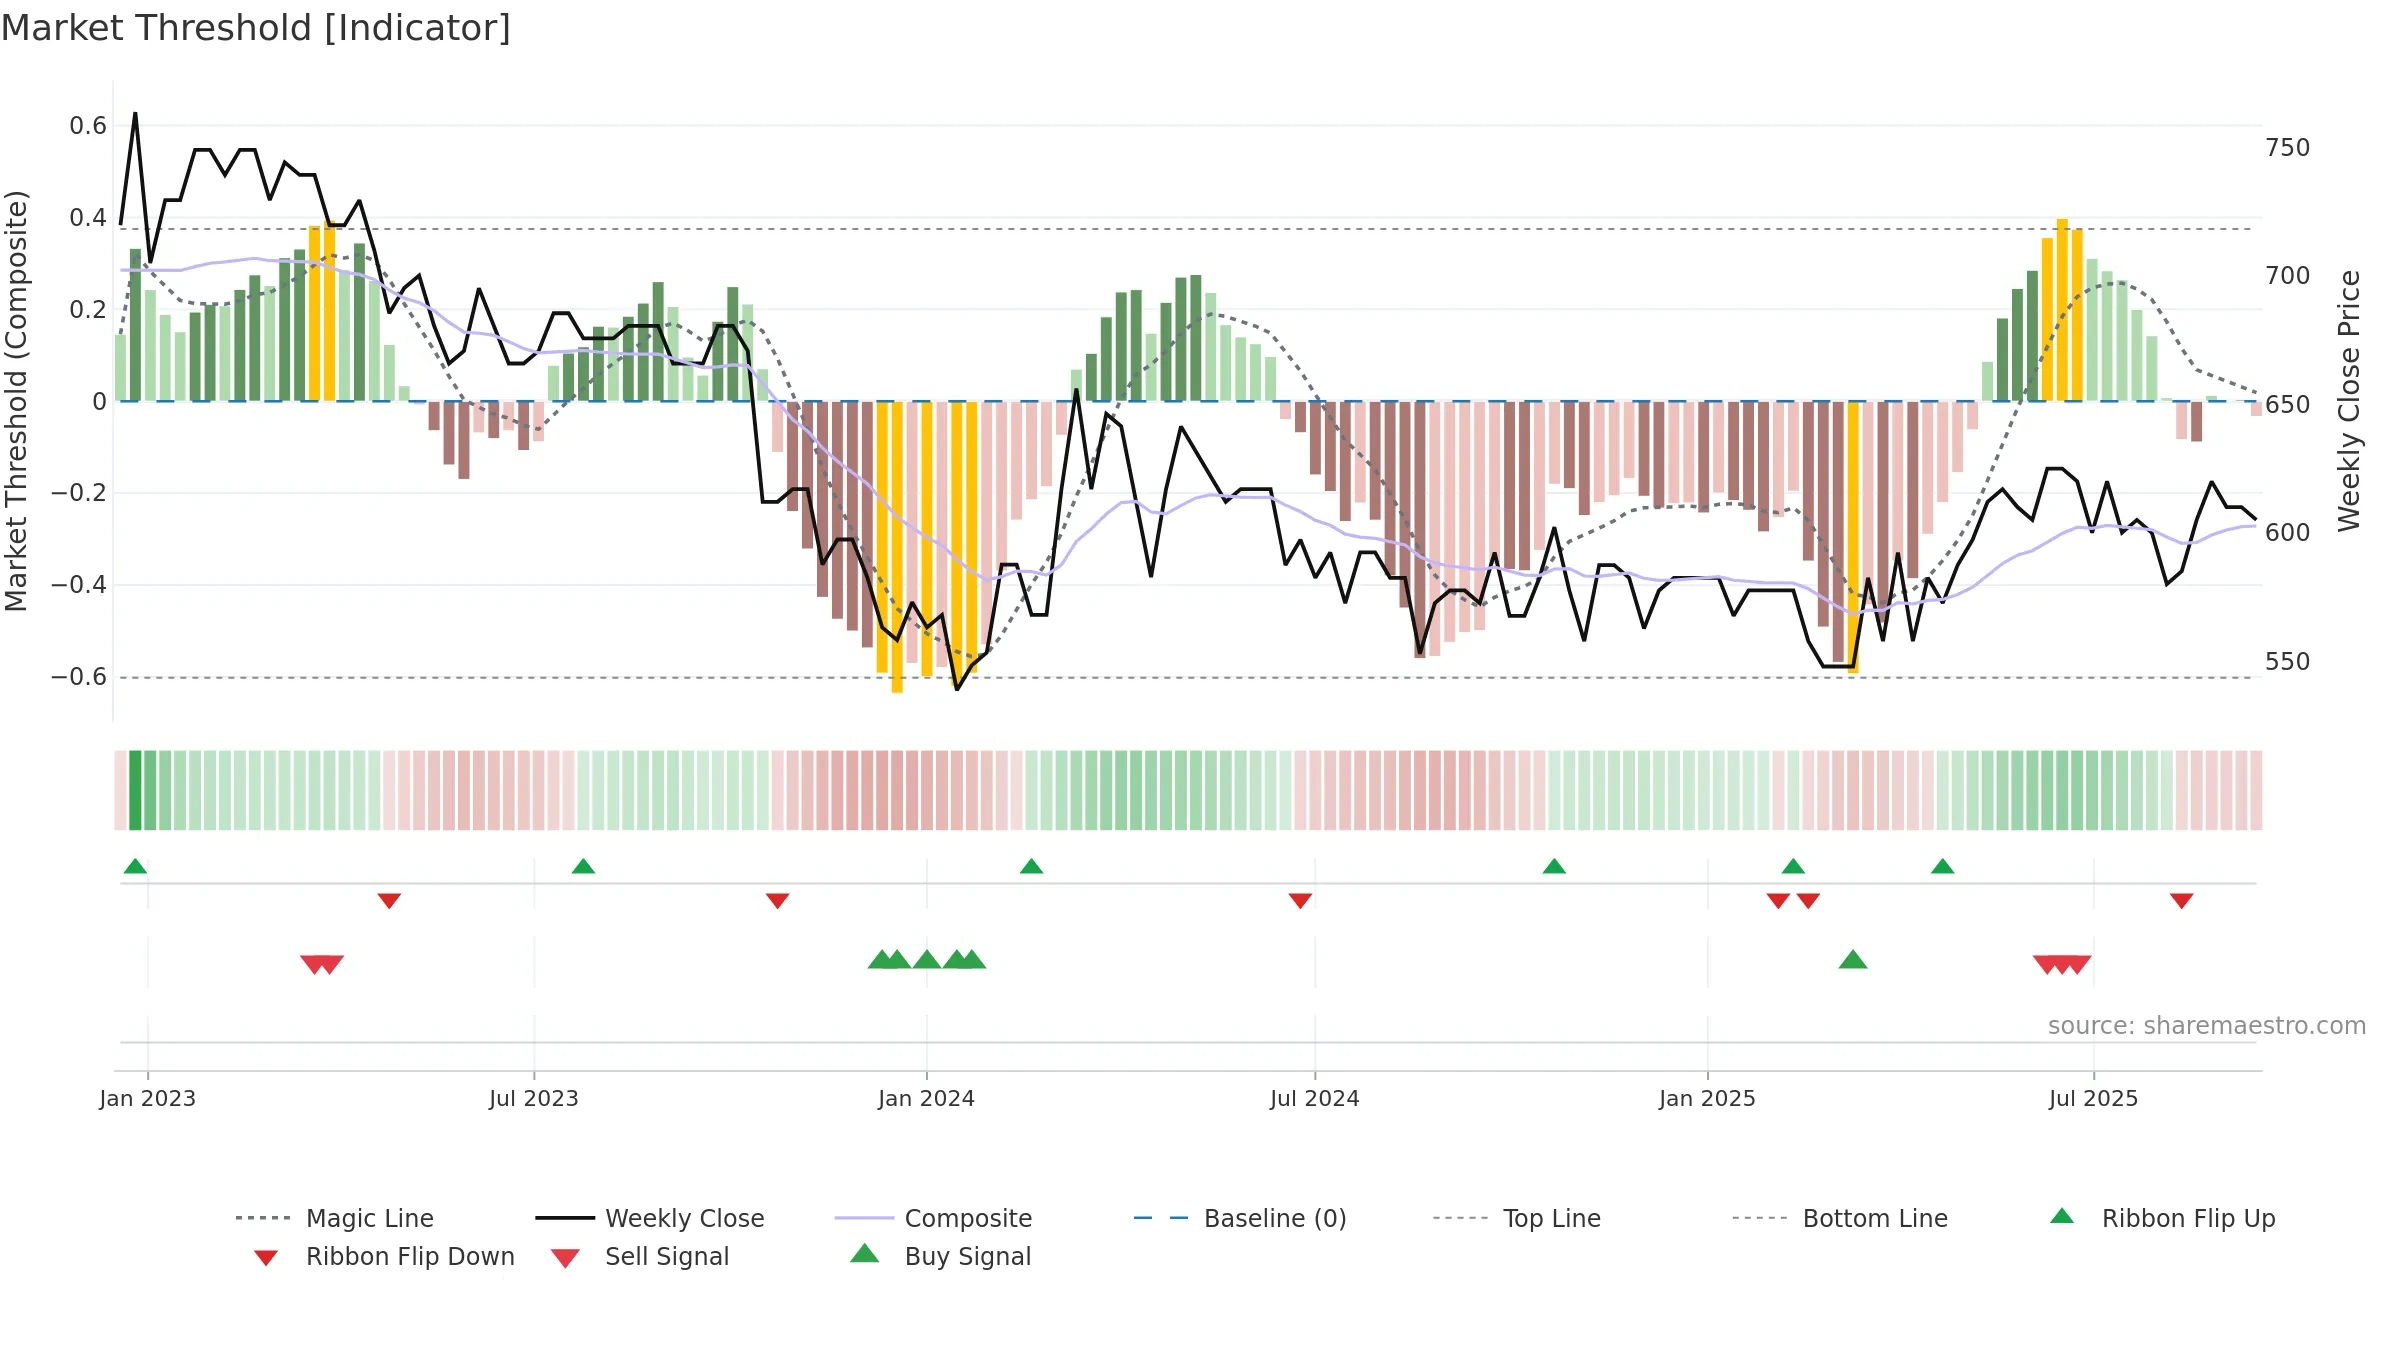
Task: Click the Market Threshold (Composite) axis title
Action: [x=16, y=400]
